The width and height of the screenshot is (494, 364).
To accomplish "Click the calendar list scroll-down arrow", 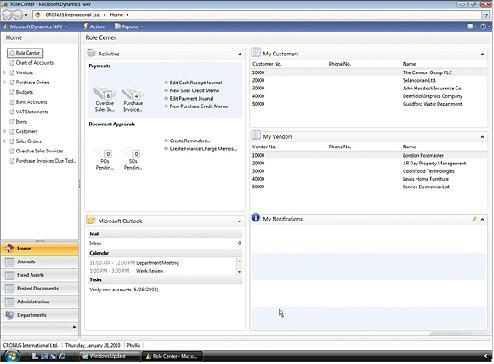I will pos(239,272).
